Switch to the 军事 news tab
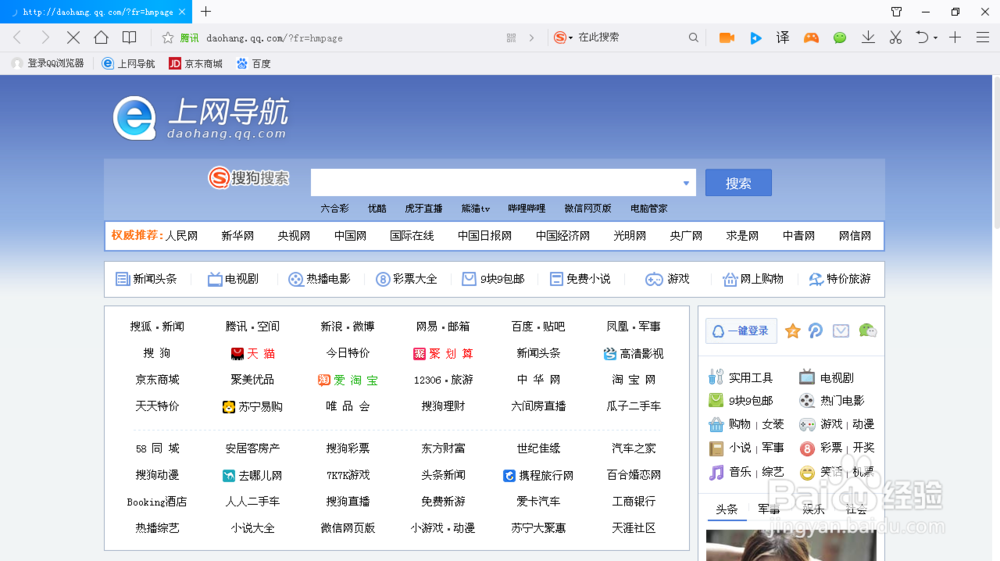 click(768, 509)
